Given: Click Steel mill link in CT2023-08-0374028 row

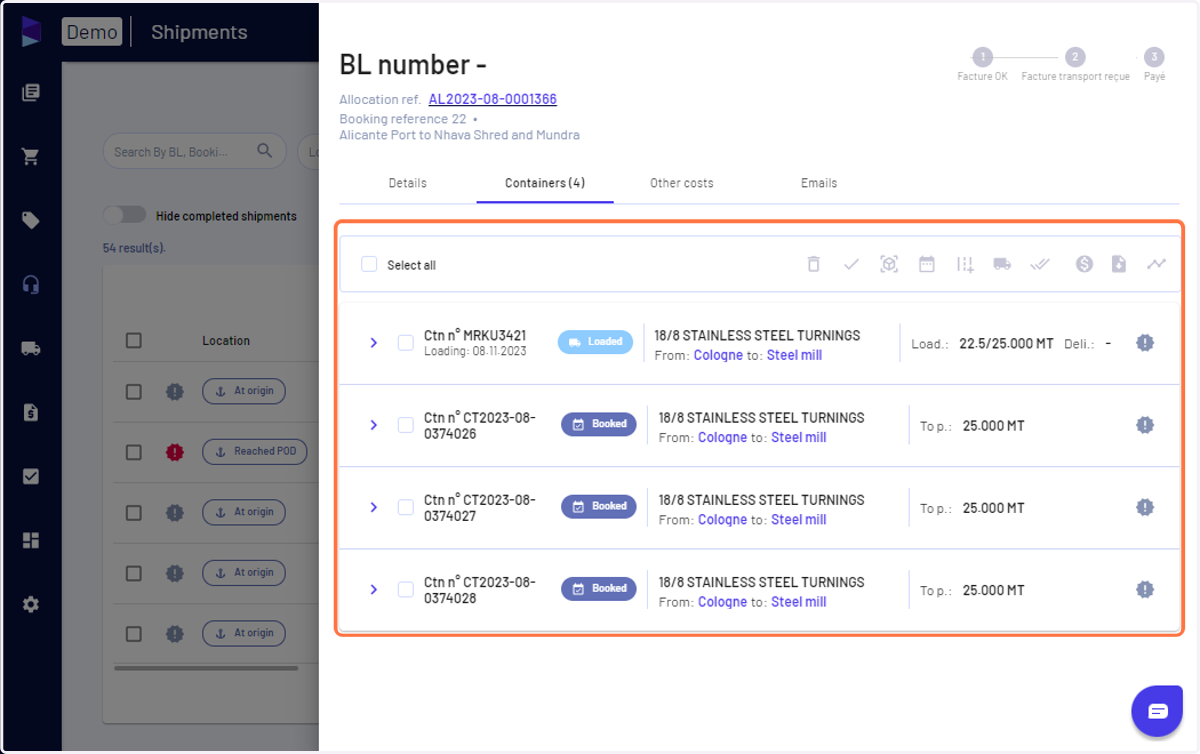Looking at the screenshot, I should pos(798,602).
